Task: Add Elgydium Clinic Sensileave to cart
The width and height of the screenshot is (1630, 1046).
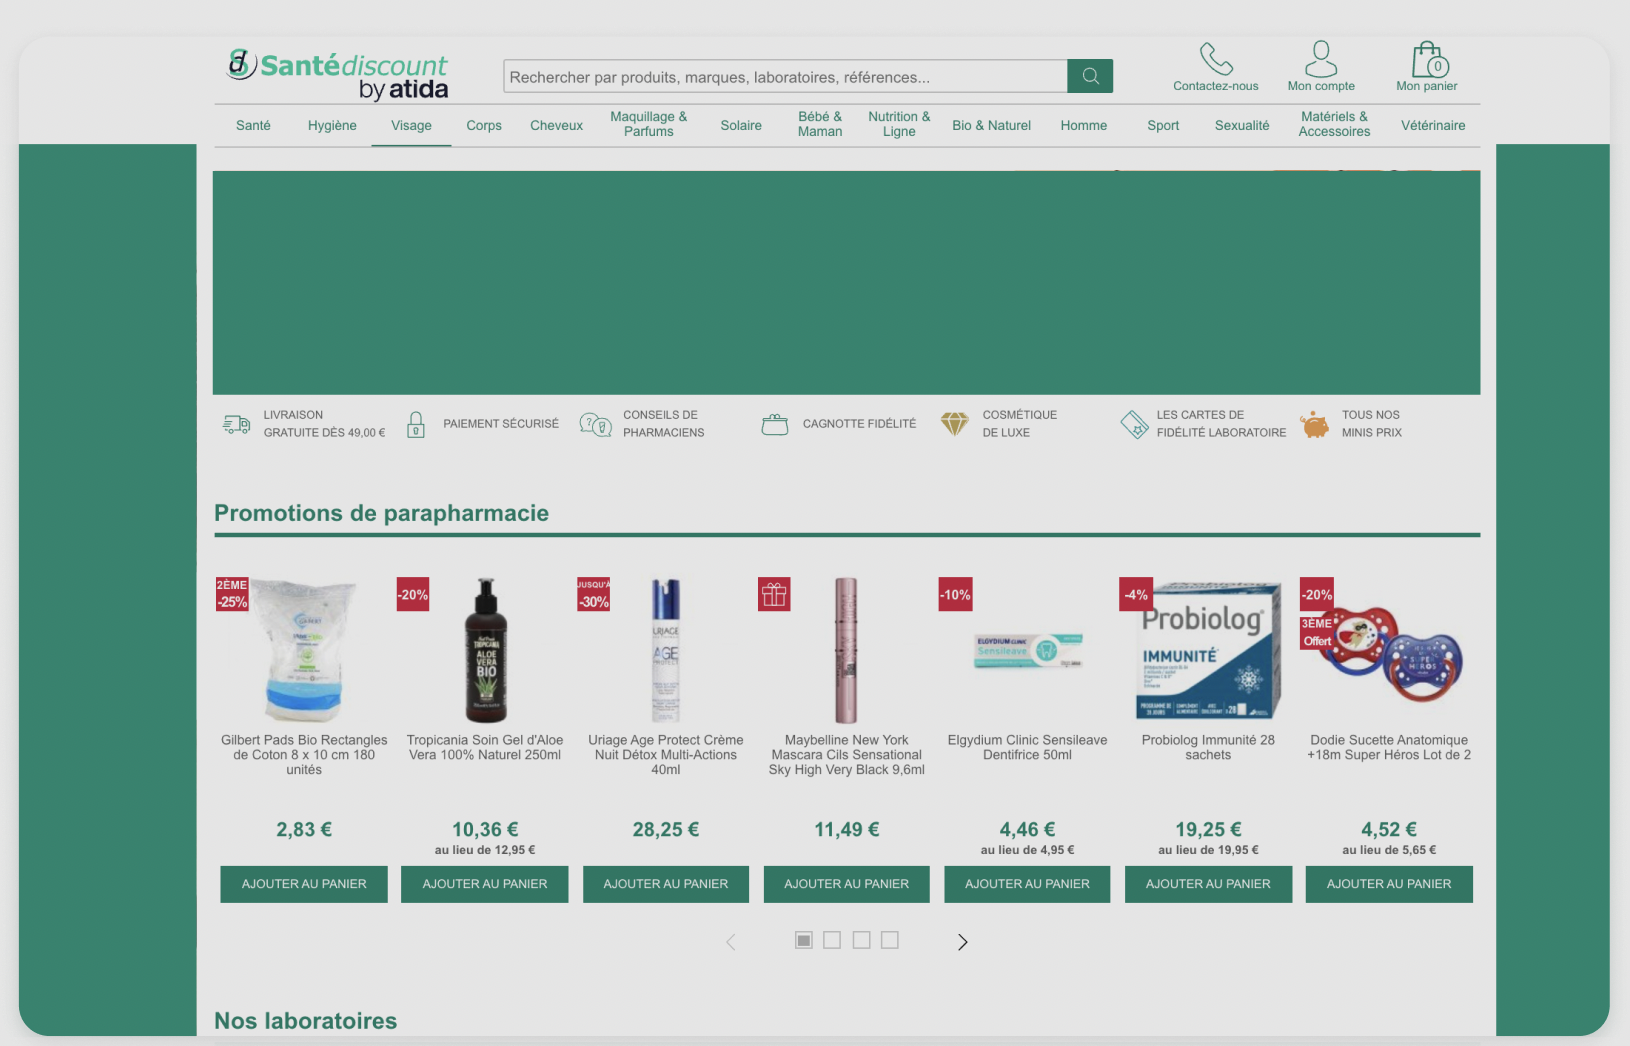Action: [1027, 884]
